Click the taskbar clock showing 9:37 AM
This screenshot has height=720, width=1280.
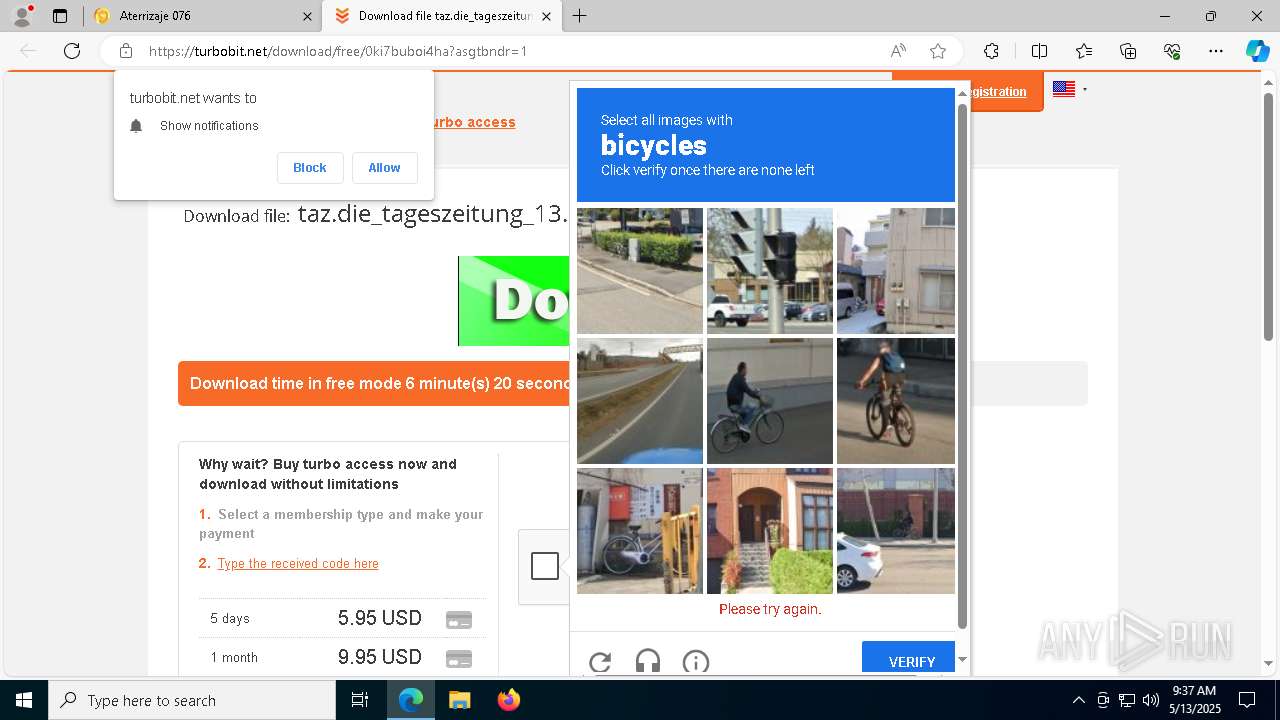[1194, 700]
